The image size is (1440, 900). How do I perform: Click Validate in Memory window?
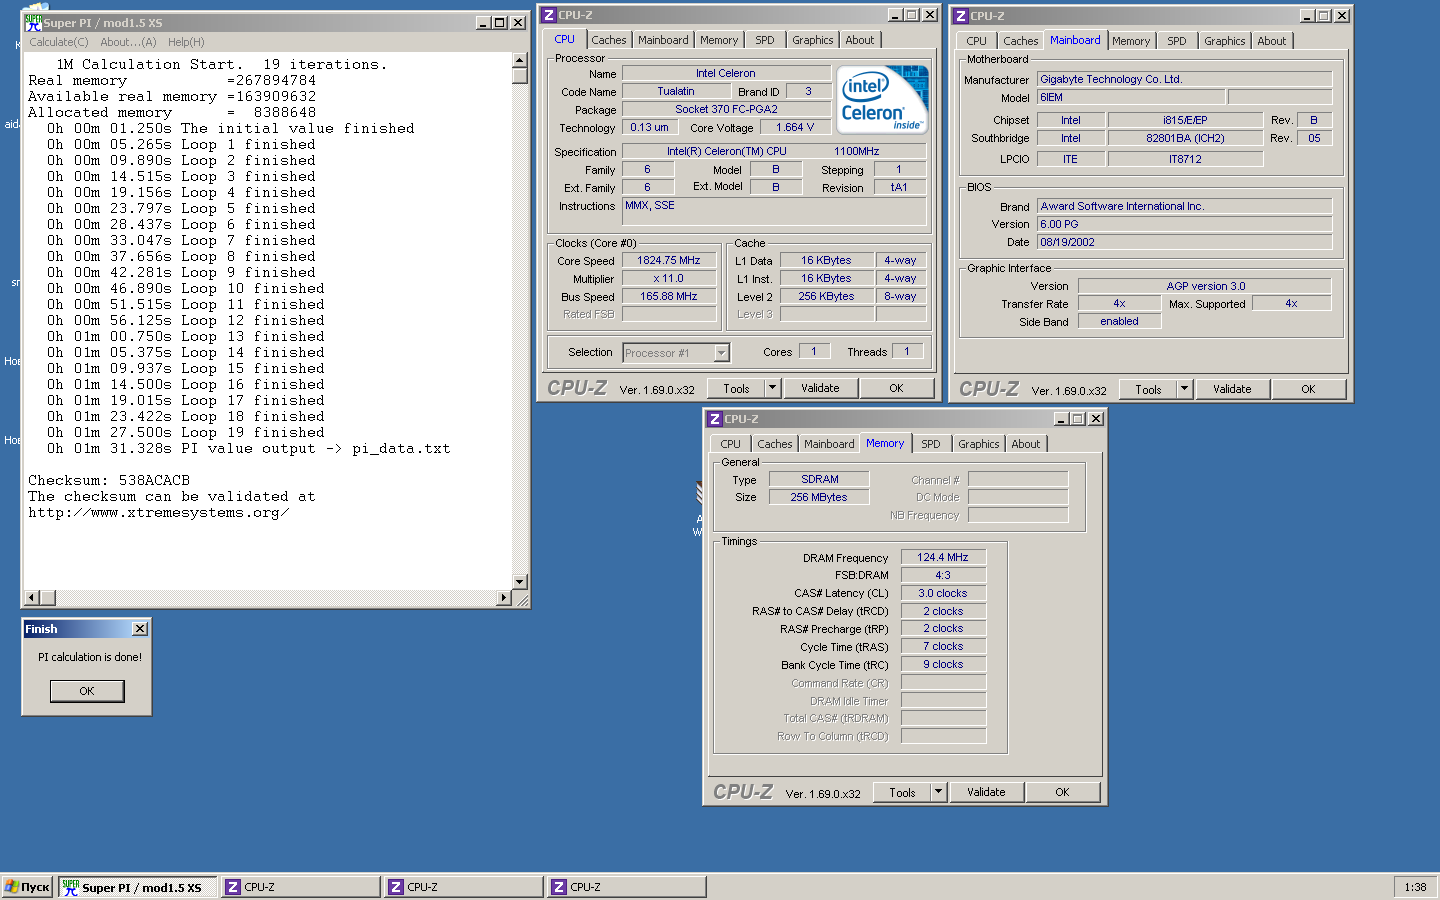point(986,792)
